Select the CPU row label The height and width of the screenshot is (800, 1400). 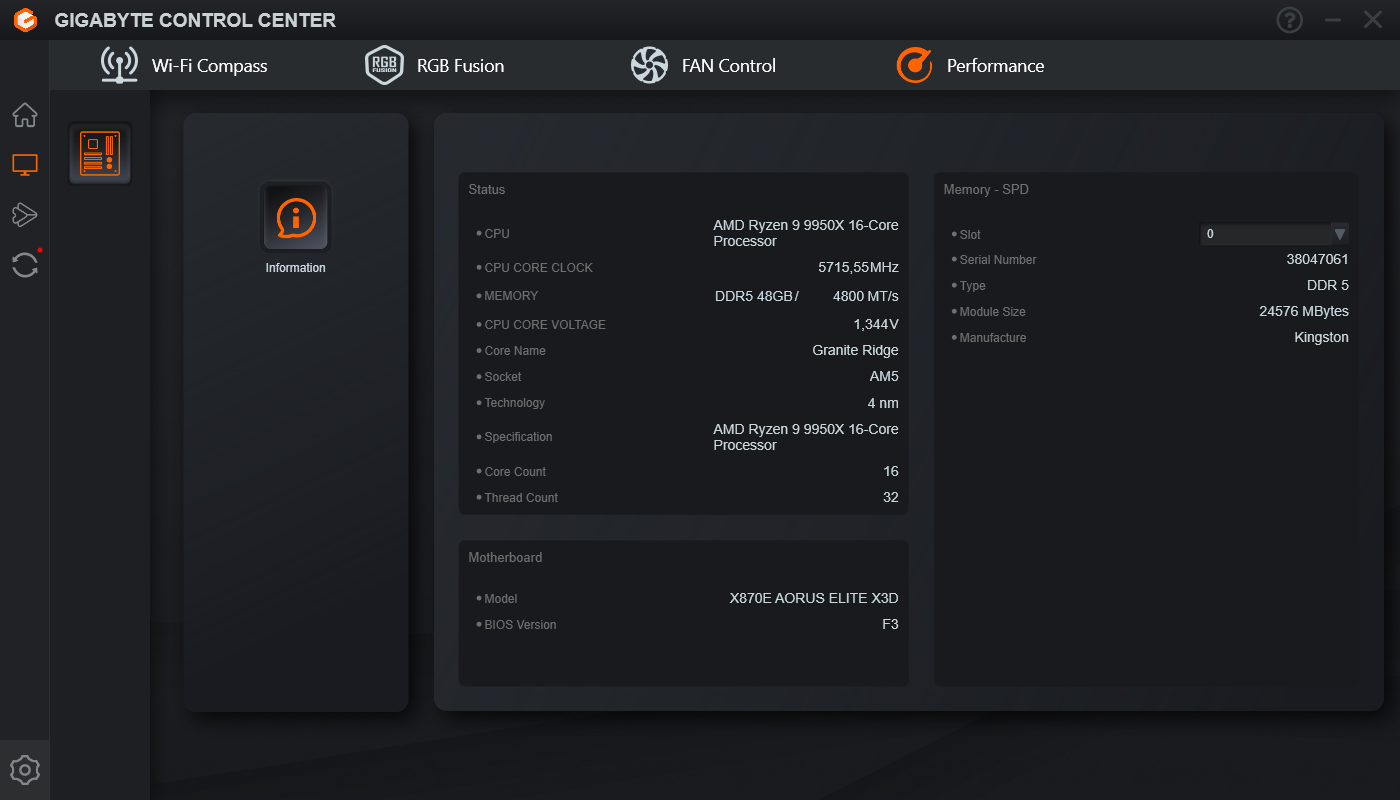(497, 234)
